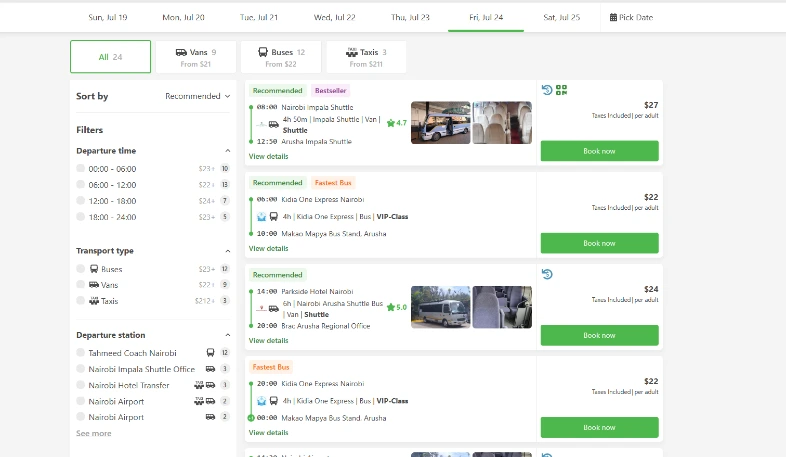Screen dimensions: 786x457
Task: Select the Thu, Jul 23 date tab
Action: [410, 17]
